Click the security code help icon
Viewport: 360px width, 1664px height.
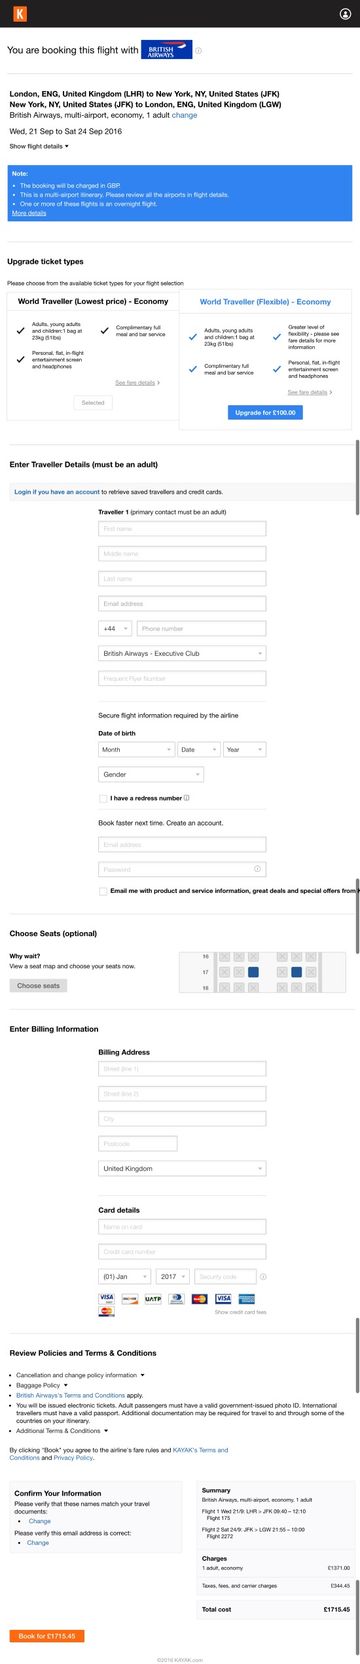point(264,1276)
